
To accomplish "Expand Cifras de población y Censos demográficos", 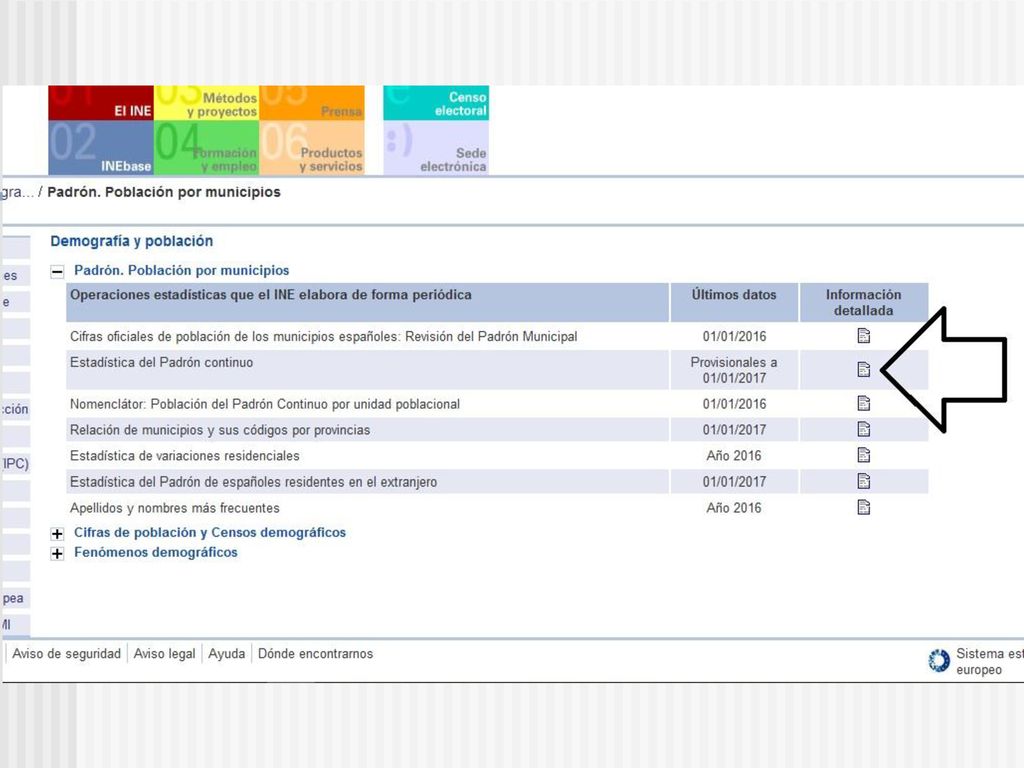I will pyautogui.click(x=57, y=534).
